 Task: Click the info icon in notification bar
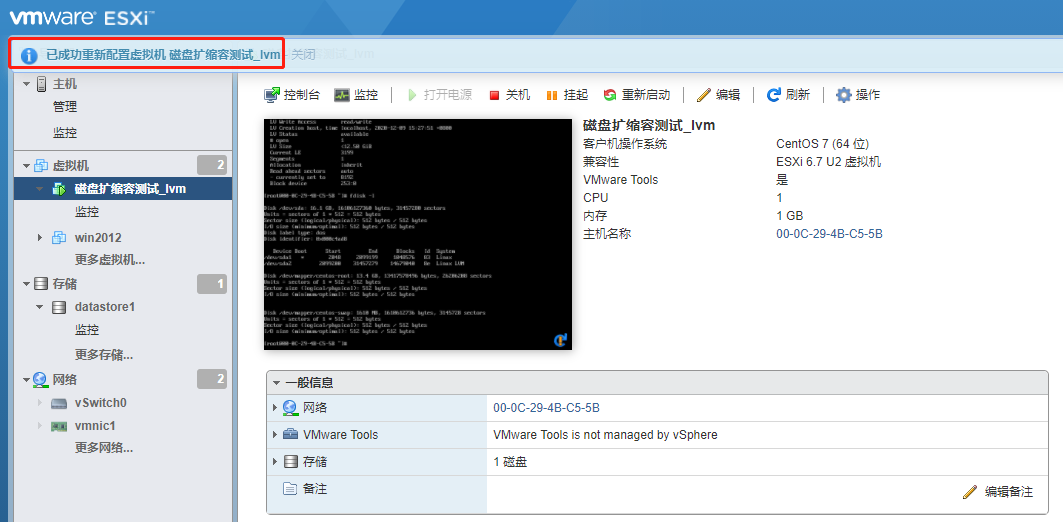click(x=28, y=56)
